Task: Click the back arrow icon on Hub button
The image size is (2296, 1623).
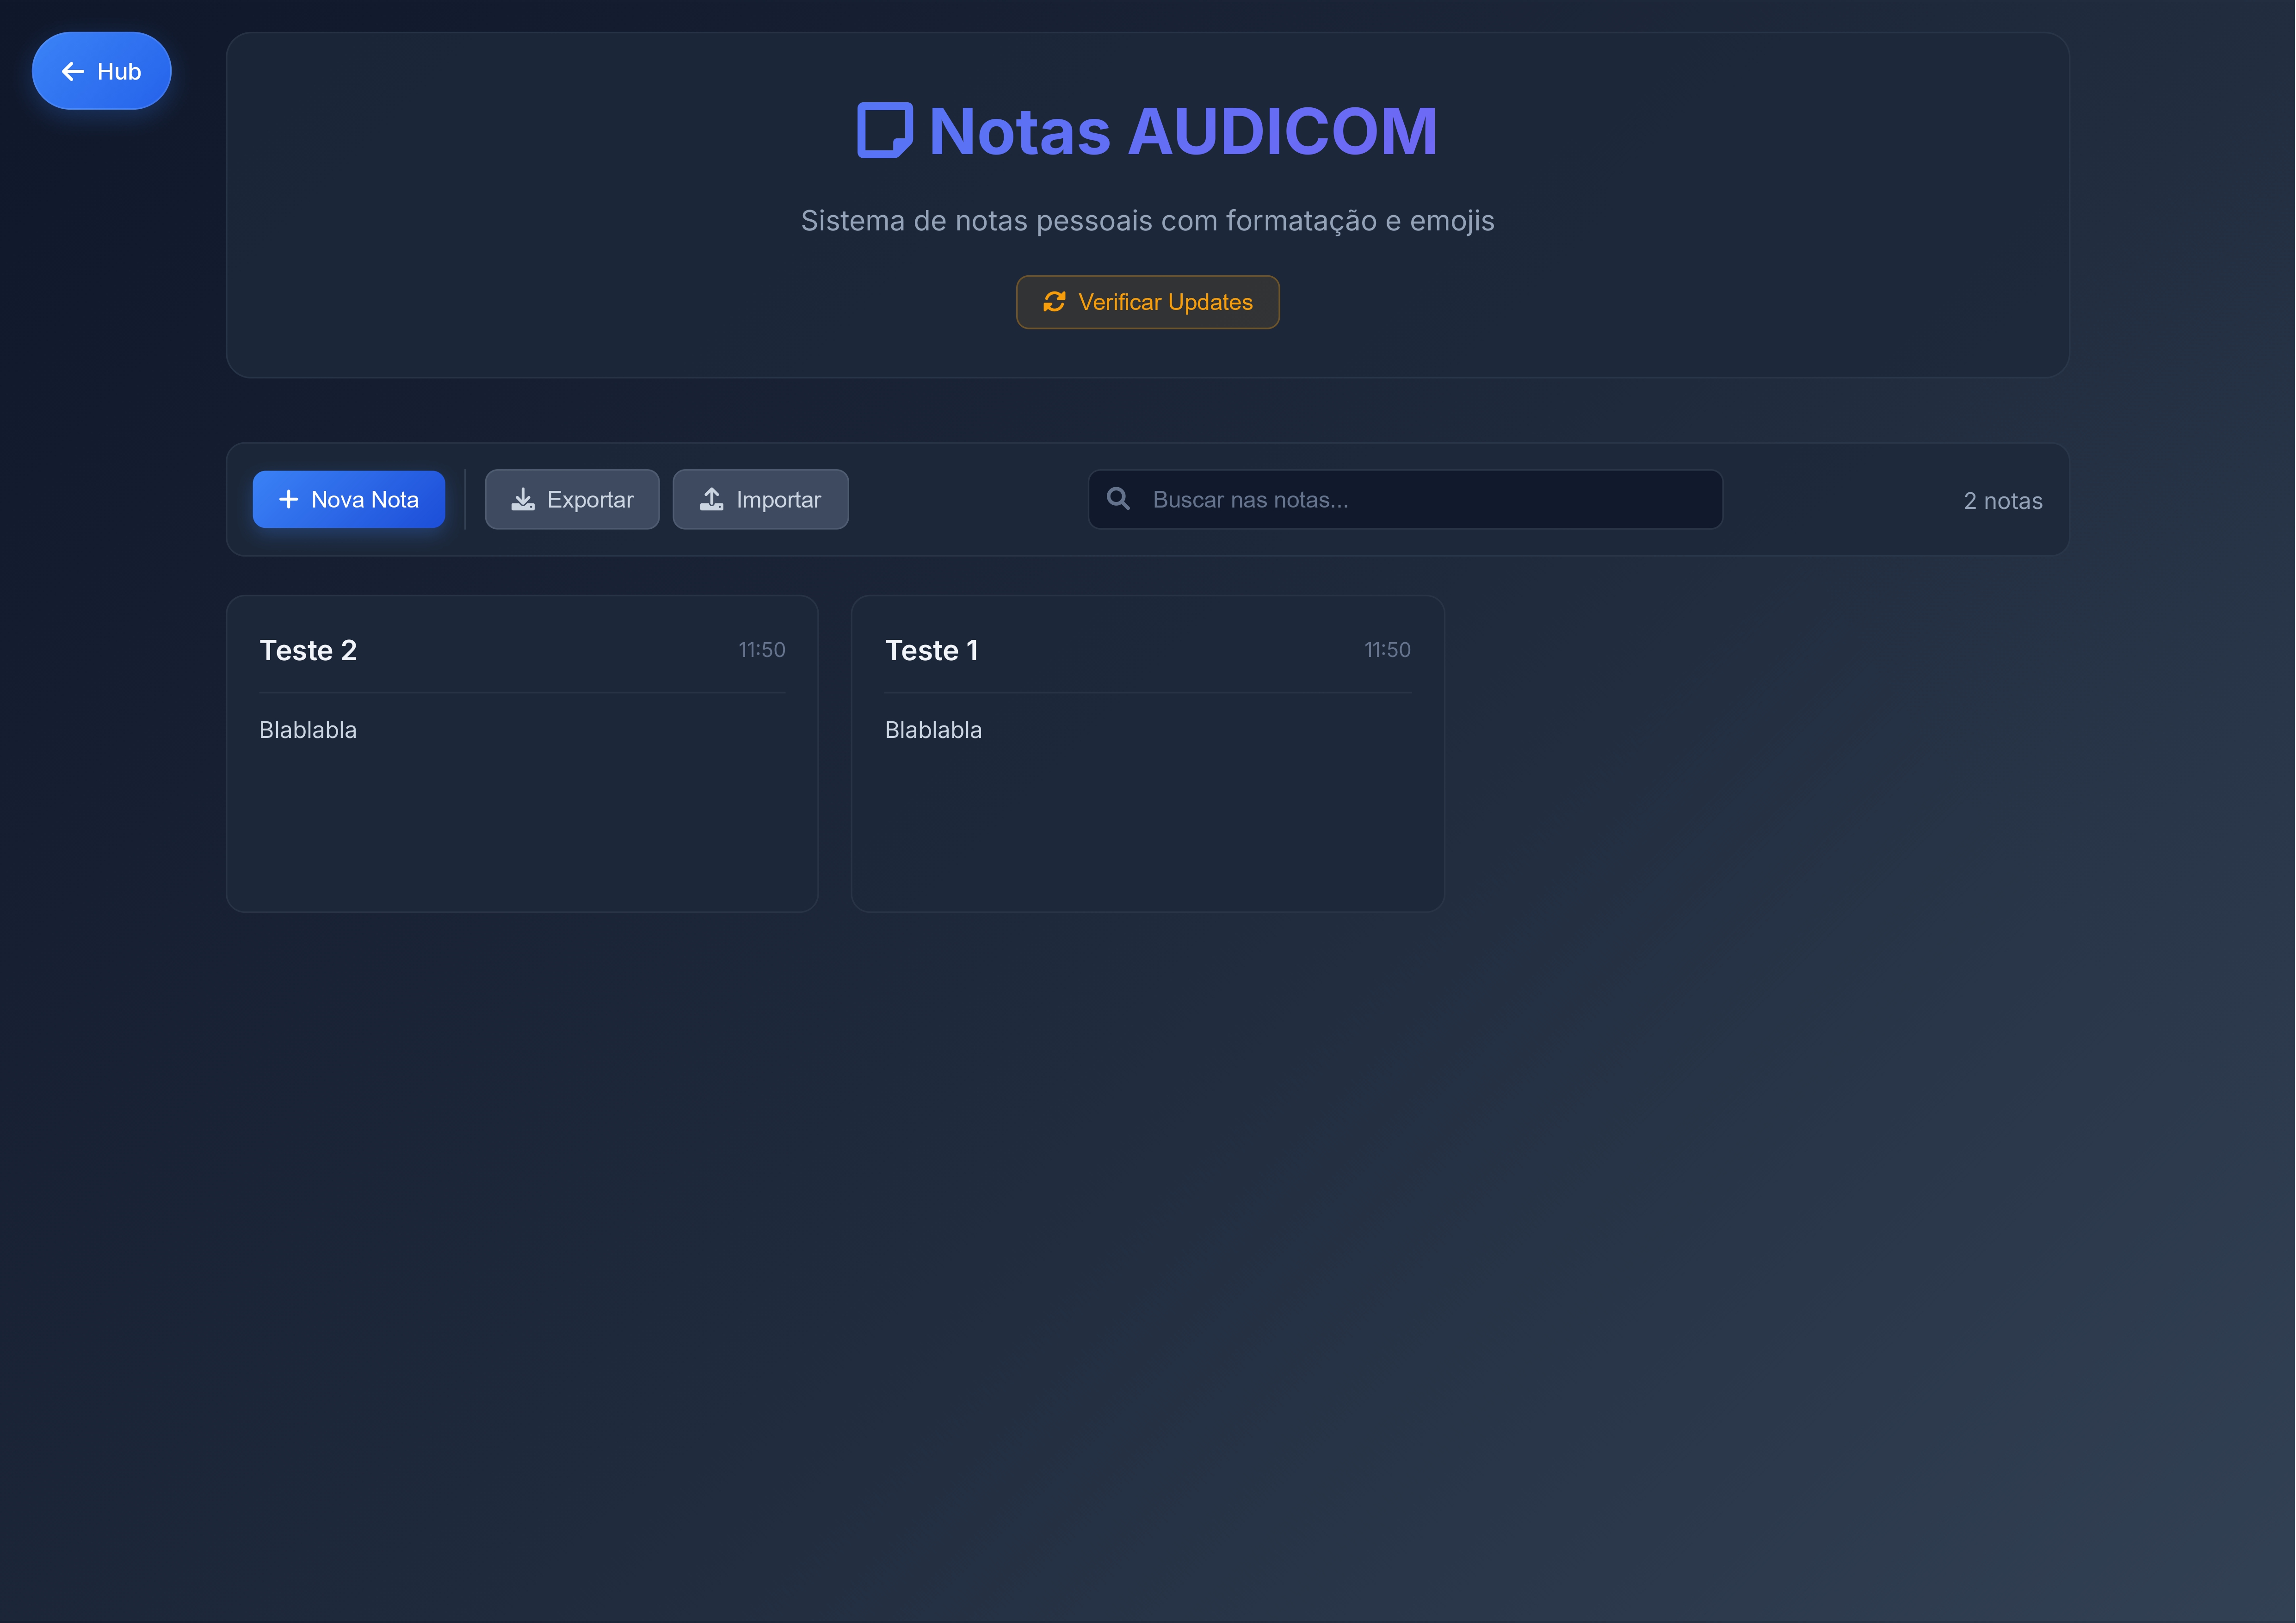Action: (72, 71)
